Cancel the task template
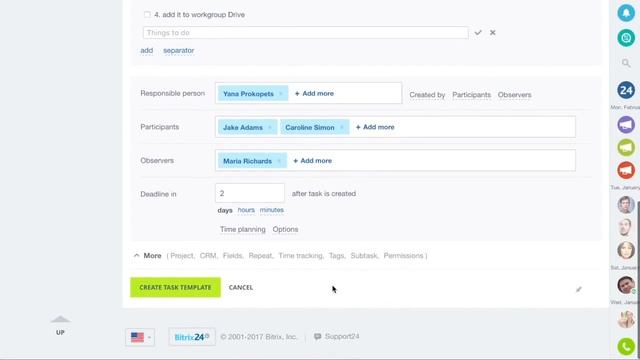The width and height of the screenshot is (640, 360). (x=241, y=287)
